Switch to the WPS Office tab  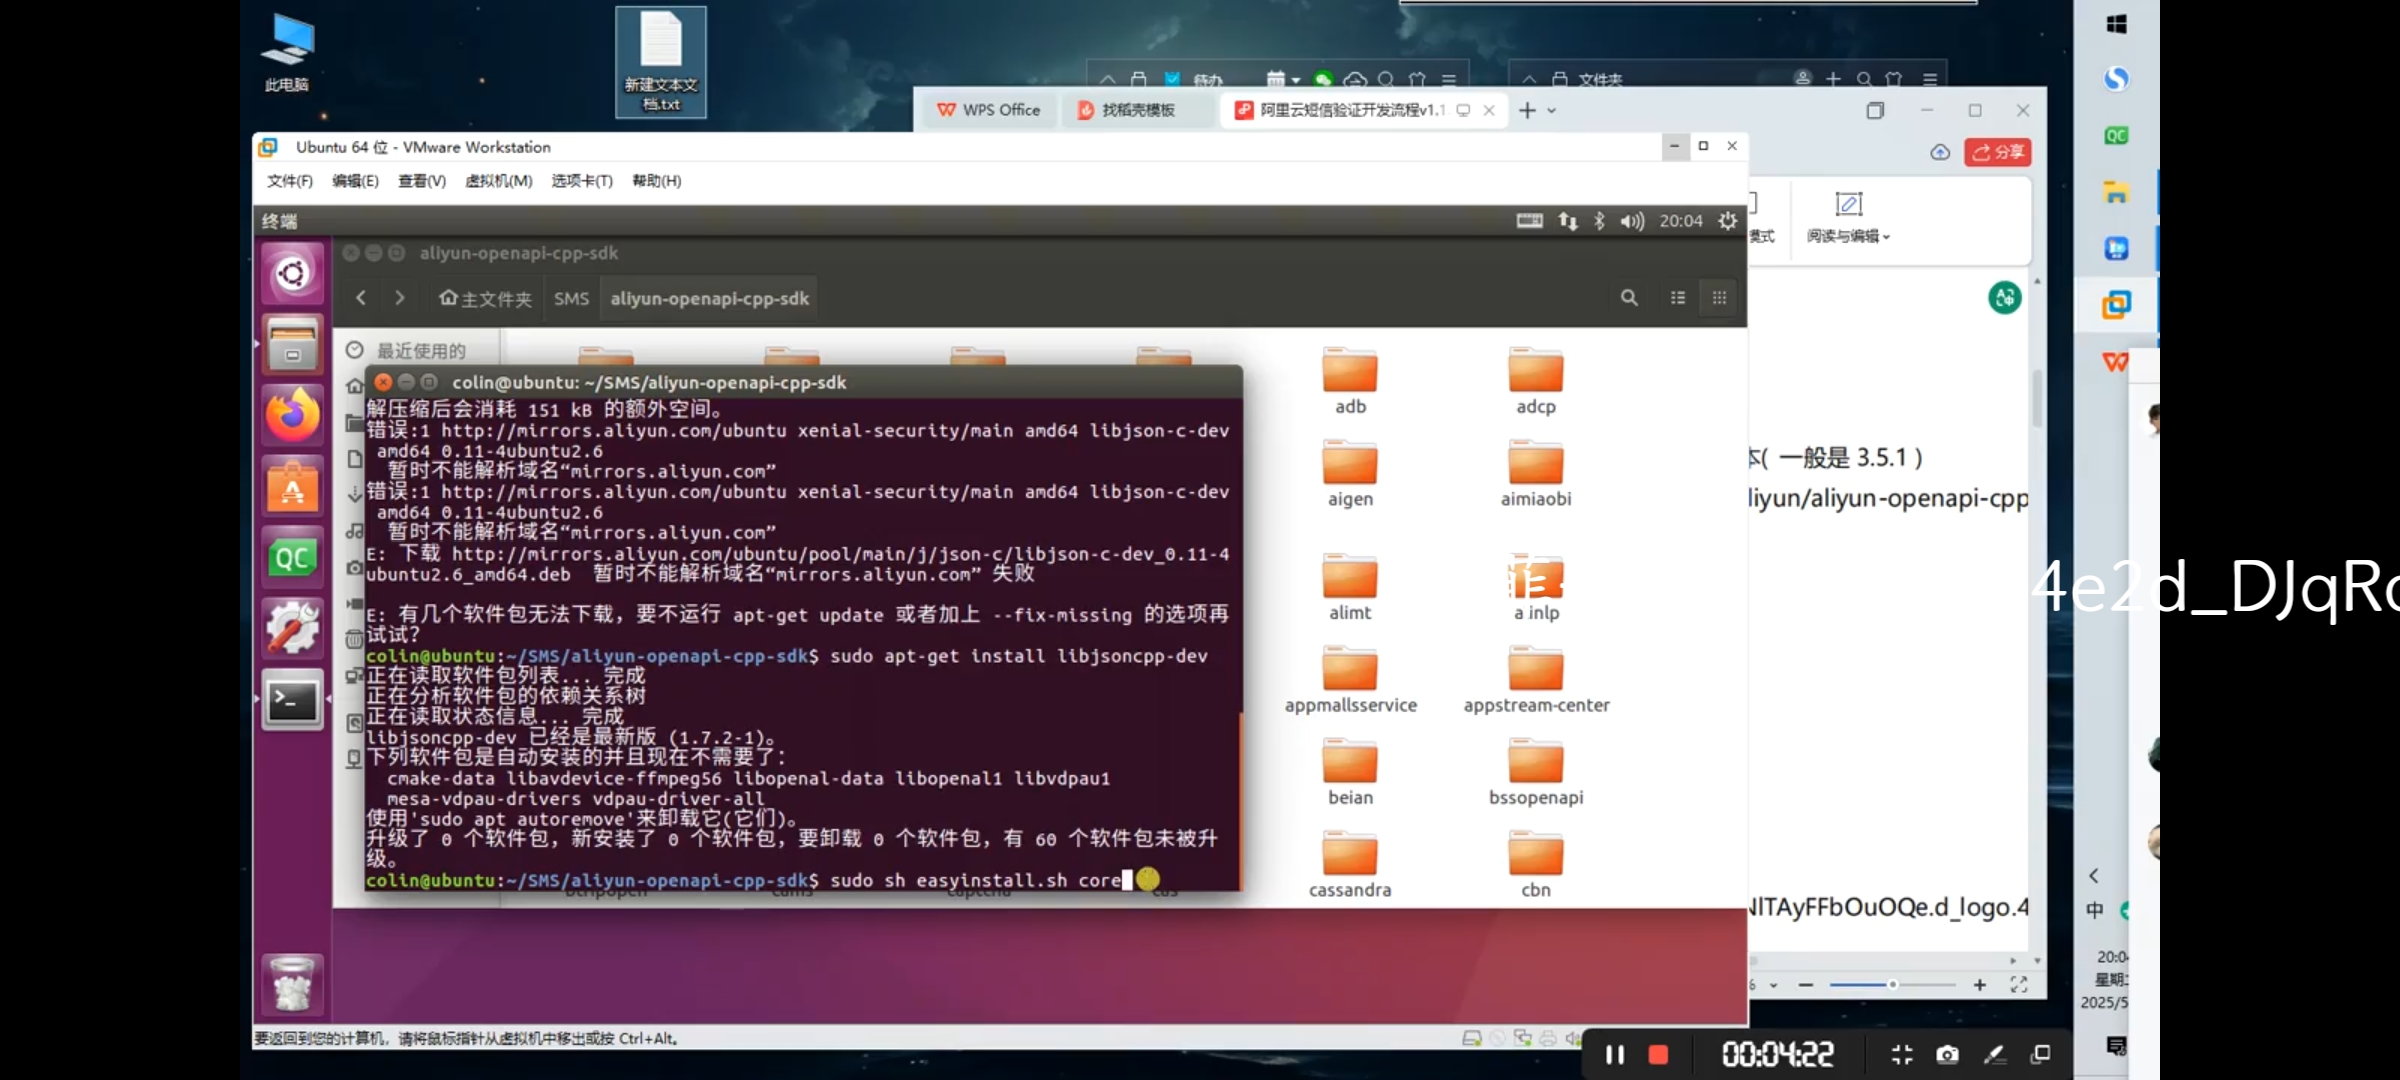coord(988,110)
